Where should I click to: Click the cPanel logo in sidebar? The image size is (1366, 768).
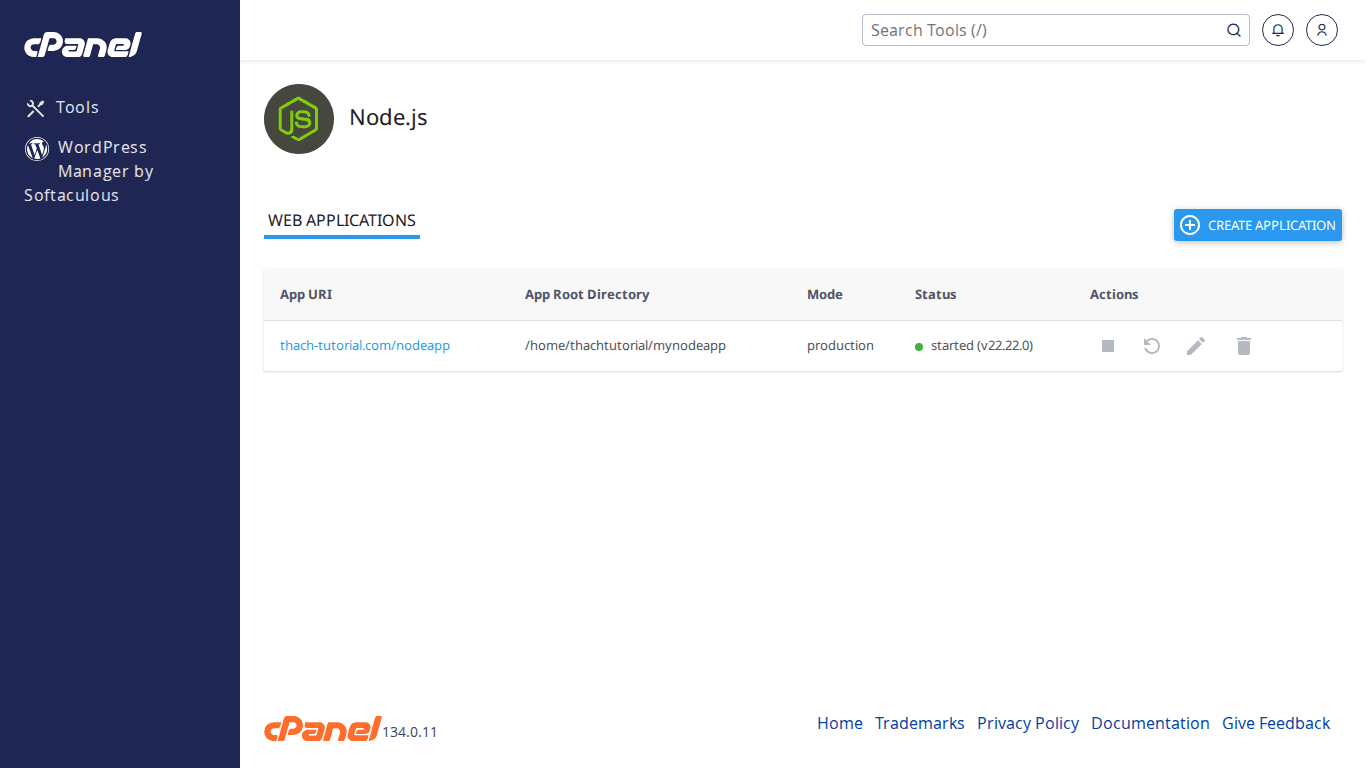pos(83,45)
